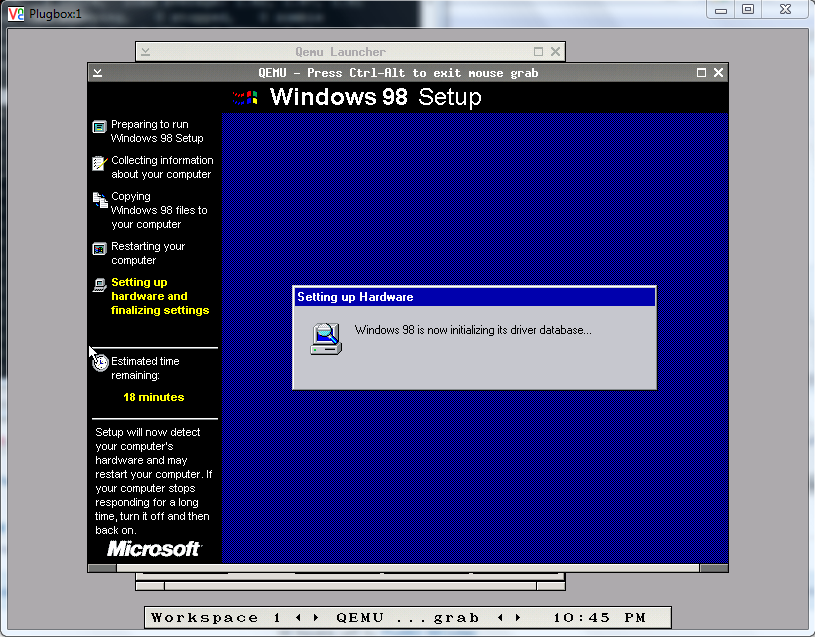Click the Collecting information about your computer text
815x637 pixels.
point(162,167)
